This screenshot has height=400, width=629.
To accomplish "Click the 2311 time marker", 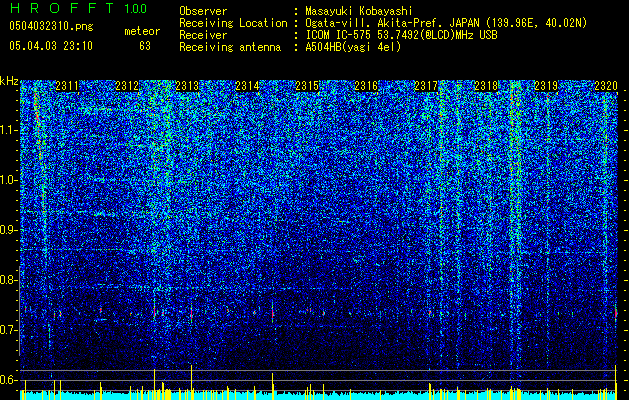I will (67, 86).
